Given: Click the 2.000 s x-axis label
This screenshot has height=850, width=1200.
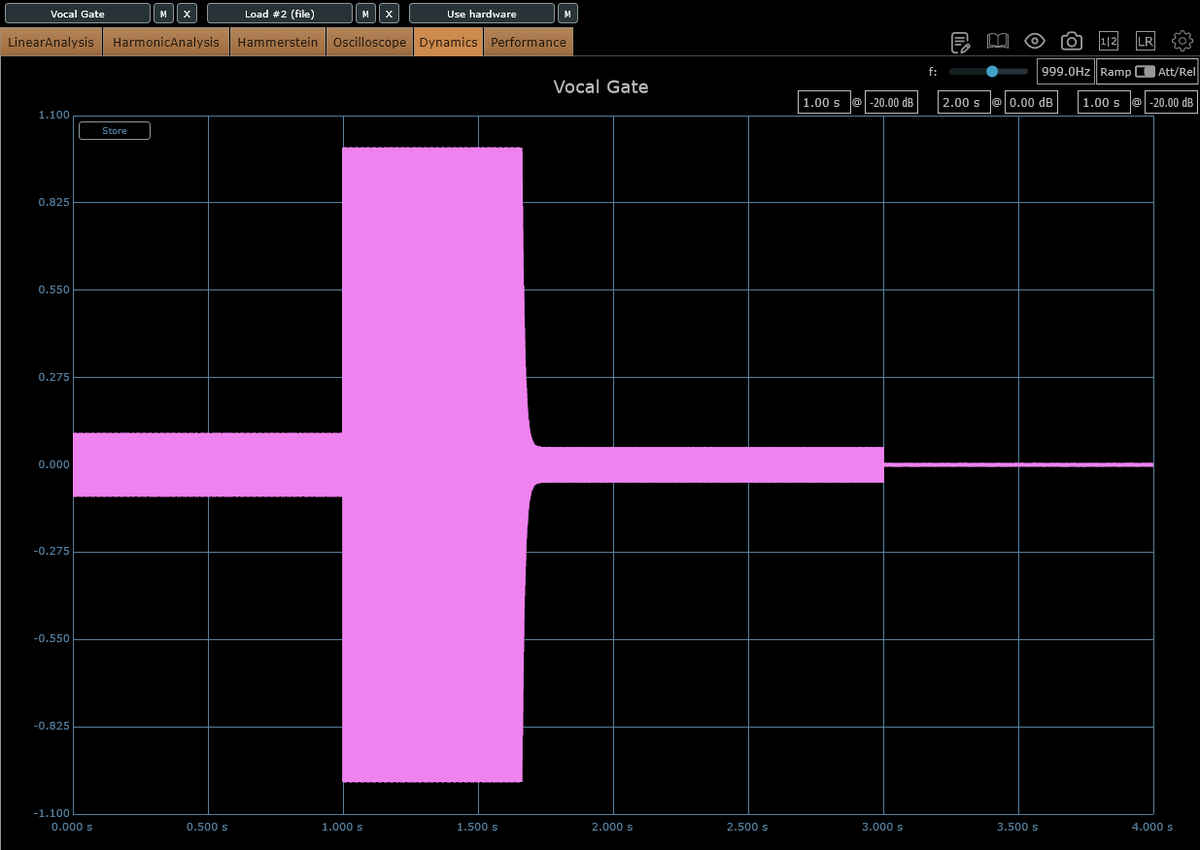Looking at the screenshot, I should coord(613,827).
